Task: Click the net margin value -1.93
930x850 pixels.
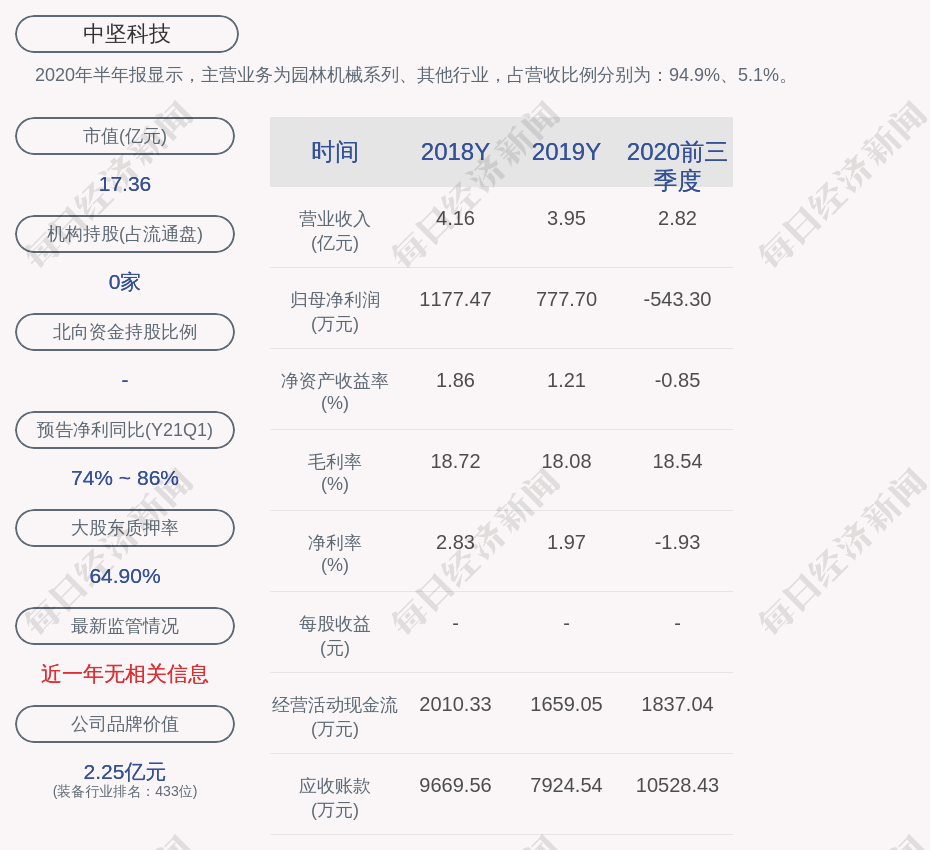Action: (677, 542)
